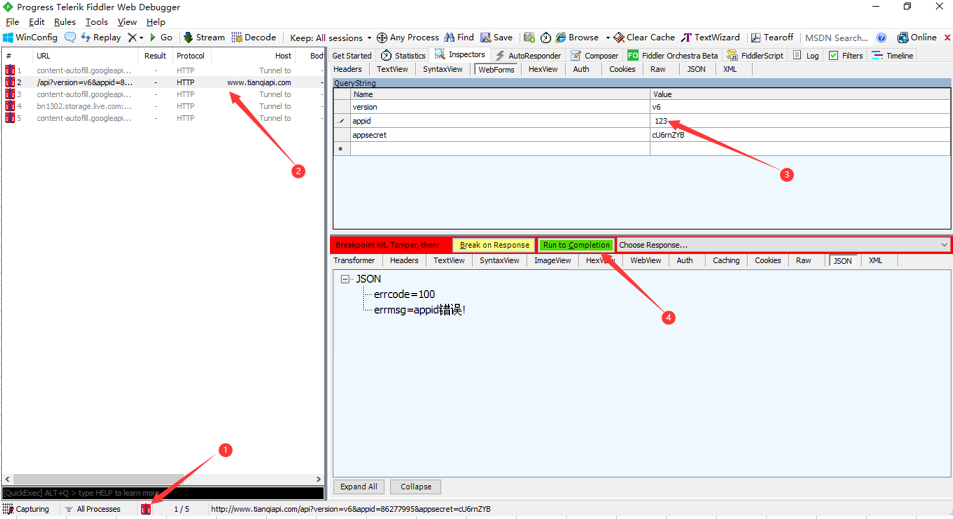This screenshot has width=953, height=520.
Task: Open All Processes filter in status bar
Action: pos(92,509)
